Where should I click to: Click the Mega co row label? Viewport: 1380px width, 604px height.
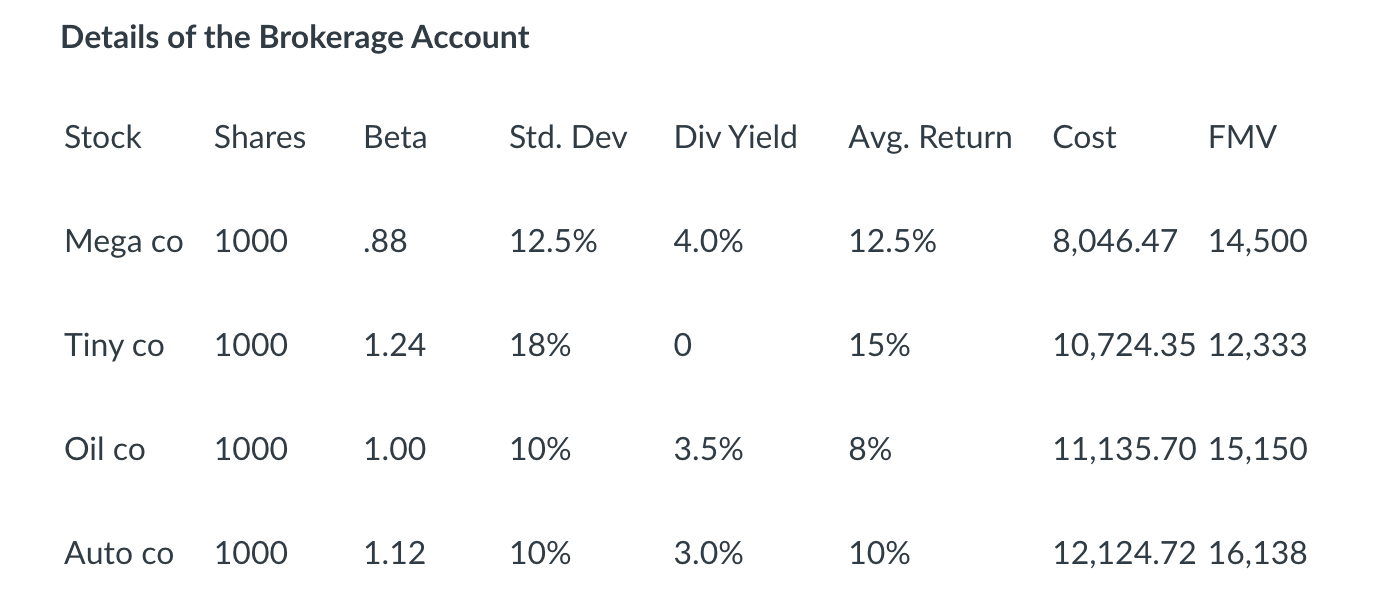click(124, 242)
